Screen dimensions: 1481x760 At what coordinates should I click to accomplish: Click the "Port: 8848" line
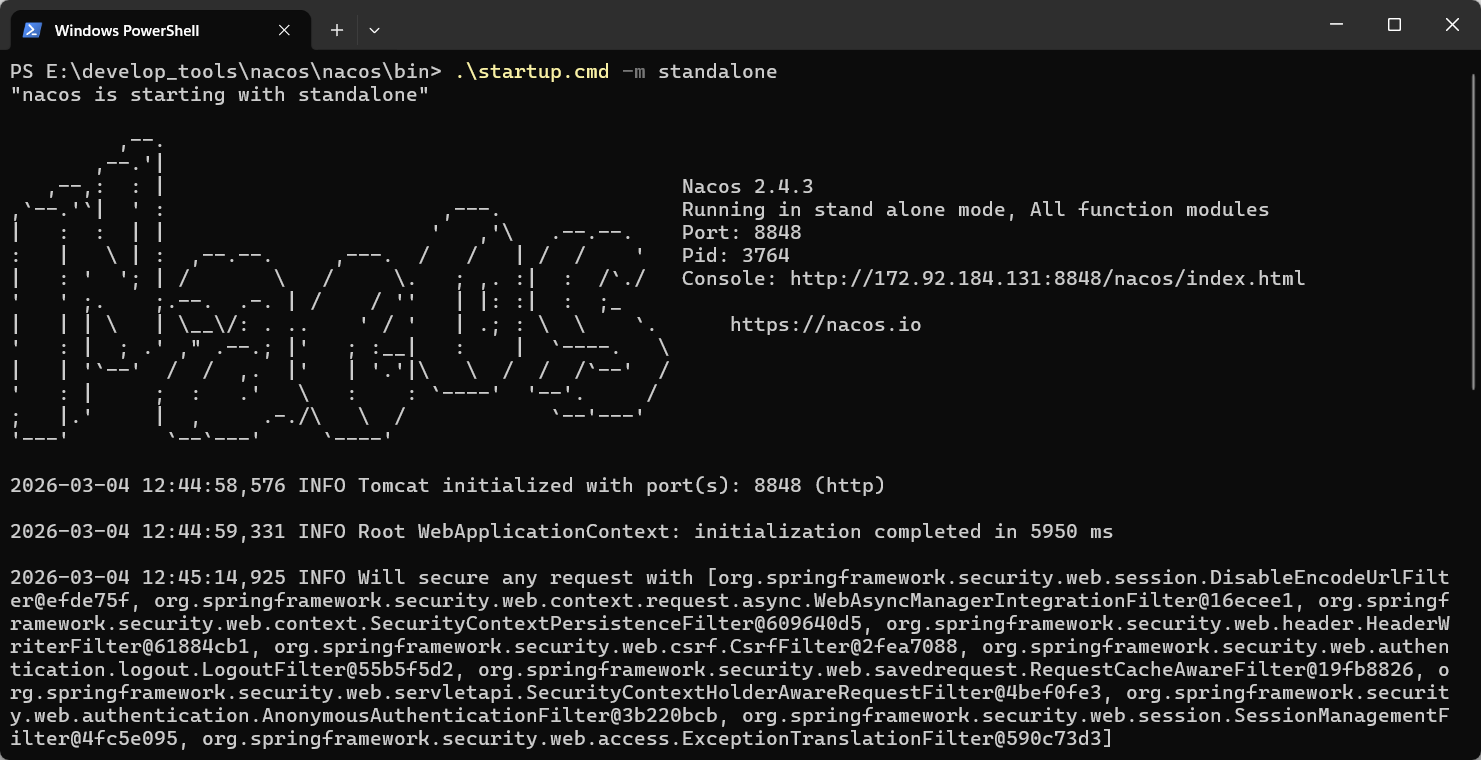pos(741,232)
